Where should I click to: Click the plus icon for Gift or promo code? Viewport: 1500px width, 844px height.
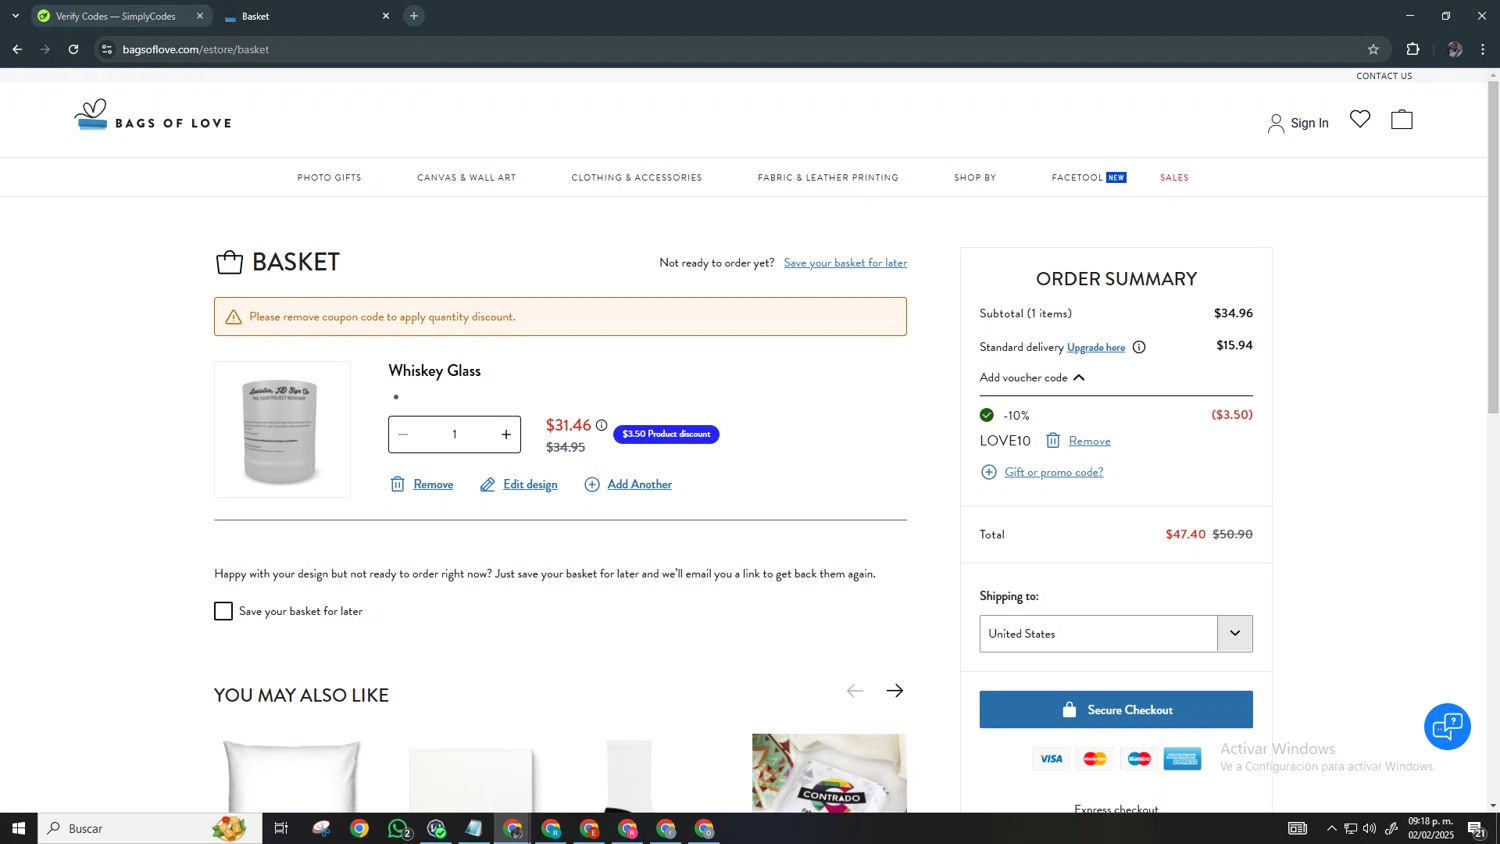[989, 472]
